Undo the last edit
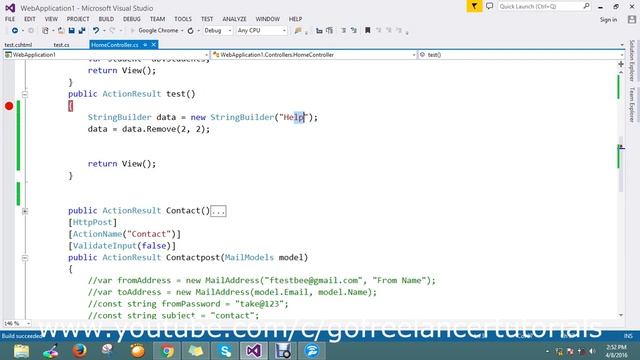 pyautogui.click(x=96, y=31)
